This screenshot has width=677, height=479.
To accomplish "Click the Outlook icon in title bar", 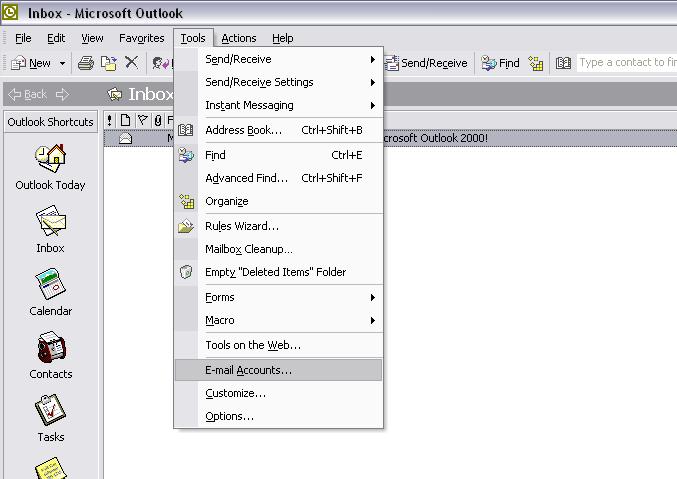I will pos(9,12).
